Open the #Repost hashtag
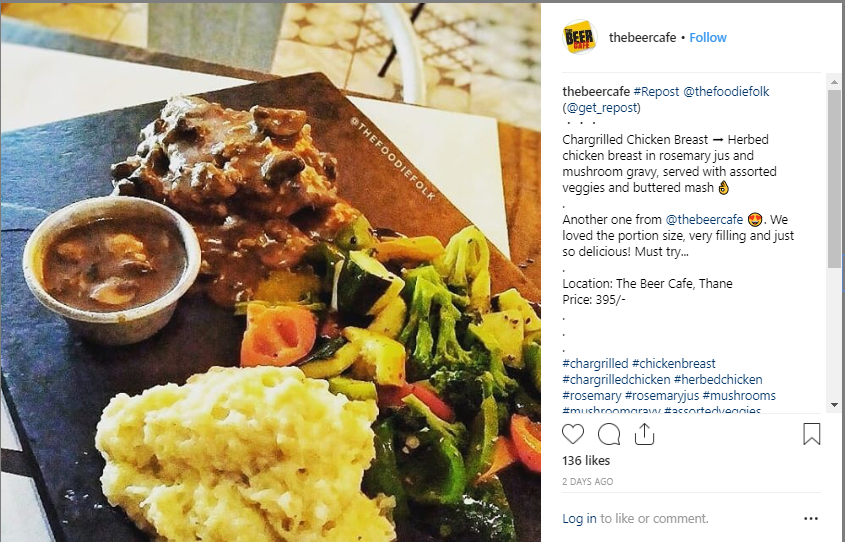The height and width of the screenshot is (542, 845). tap(656, 92)
